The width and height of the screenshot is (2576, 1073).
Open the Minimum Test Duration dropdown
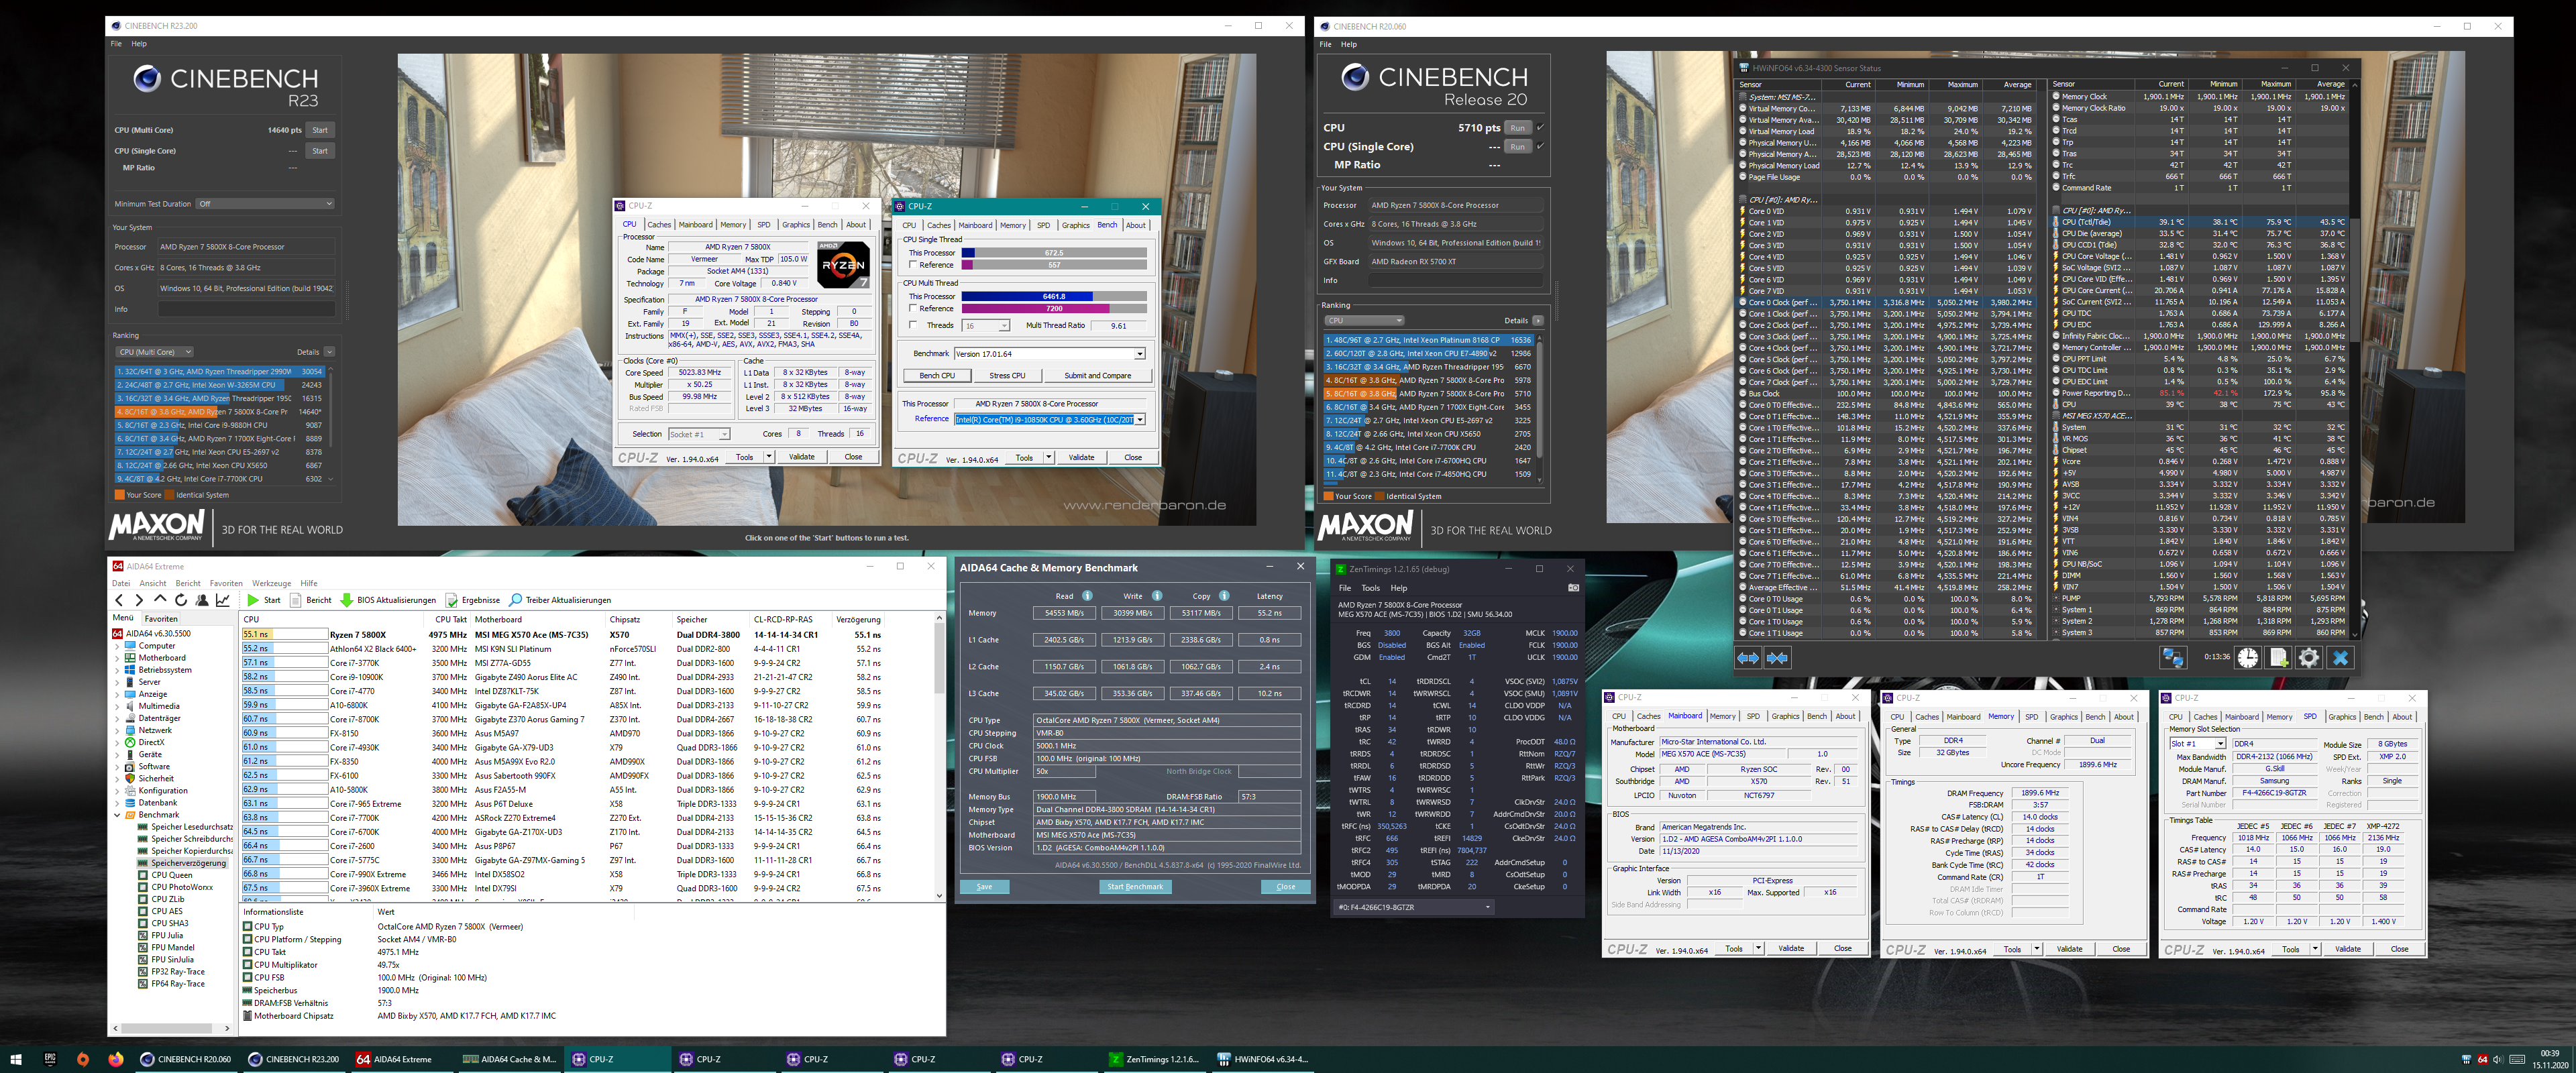pos(266,204)
